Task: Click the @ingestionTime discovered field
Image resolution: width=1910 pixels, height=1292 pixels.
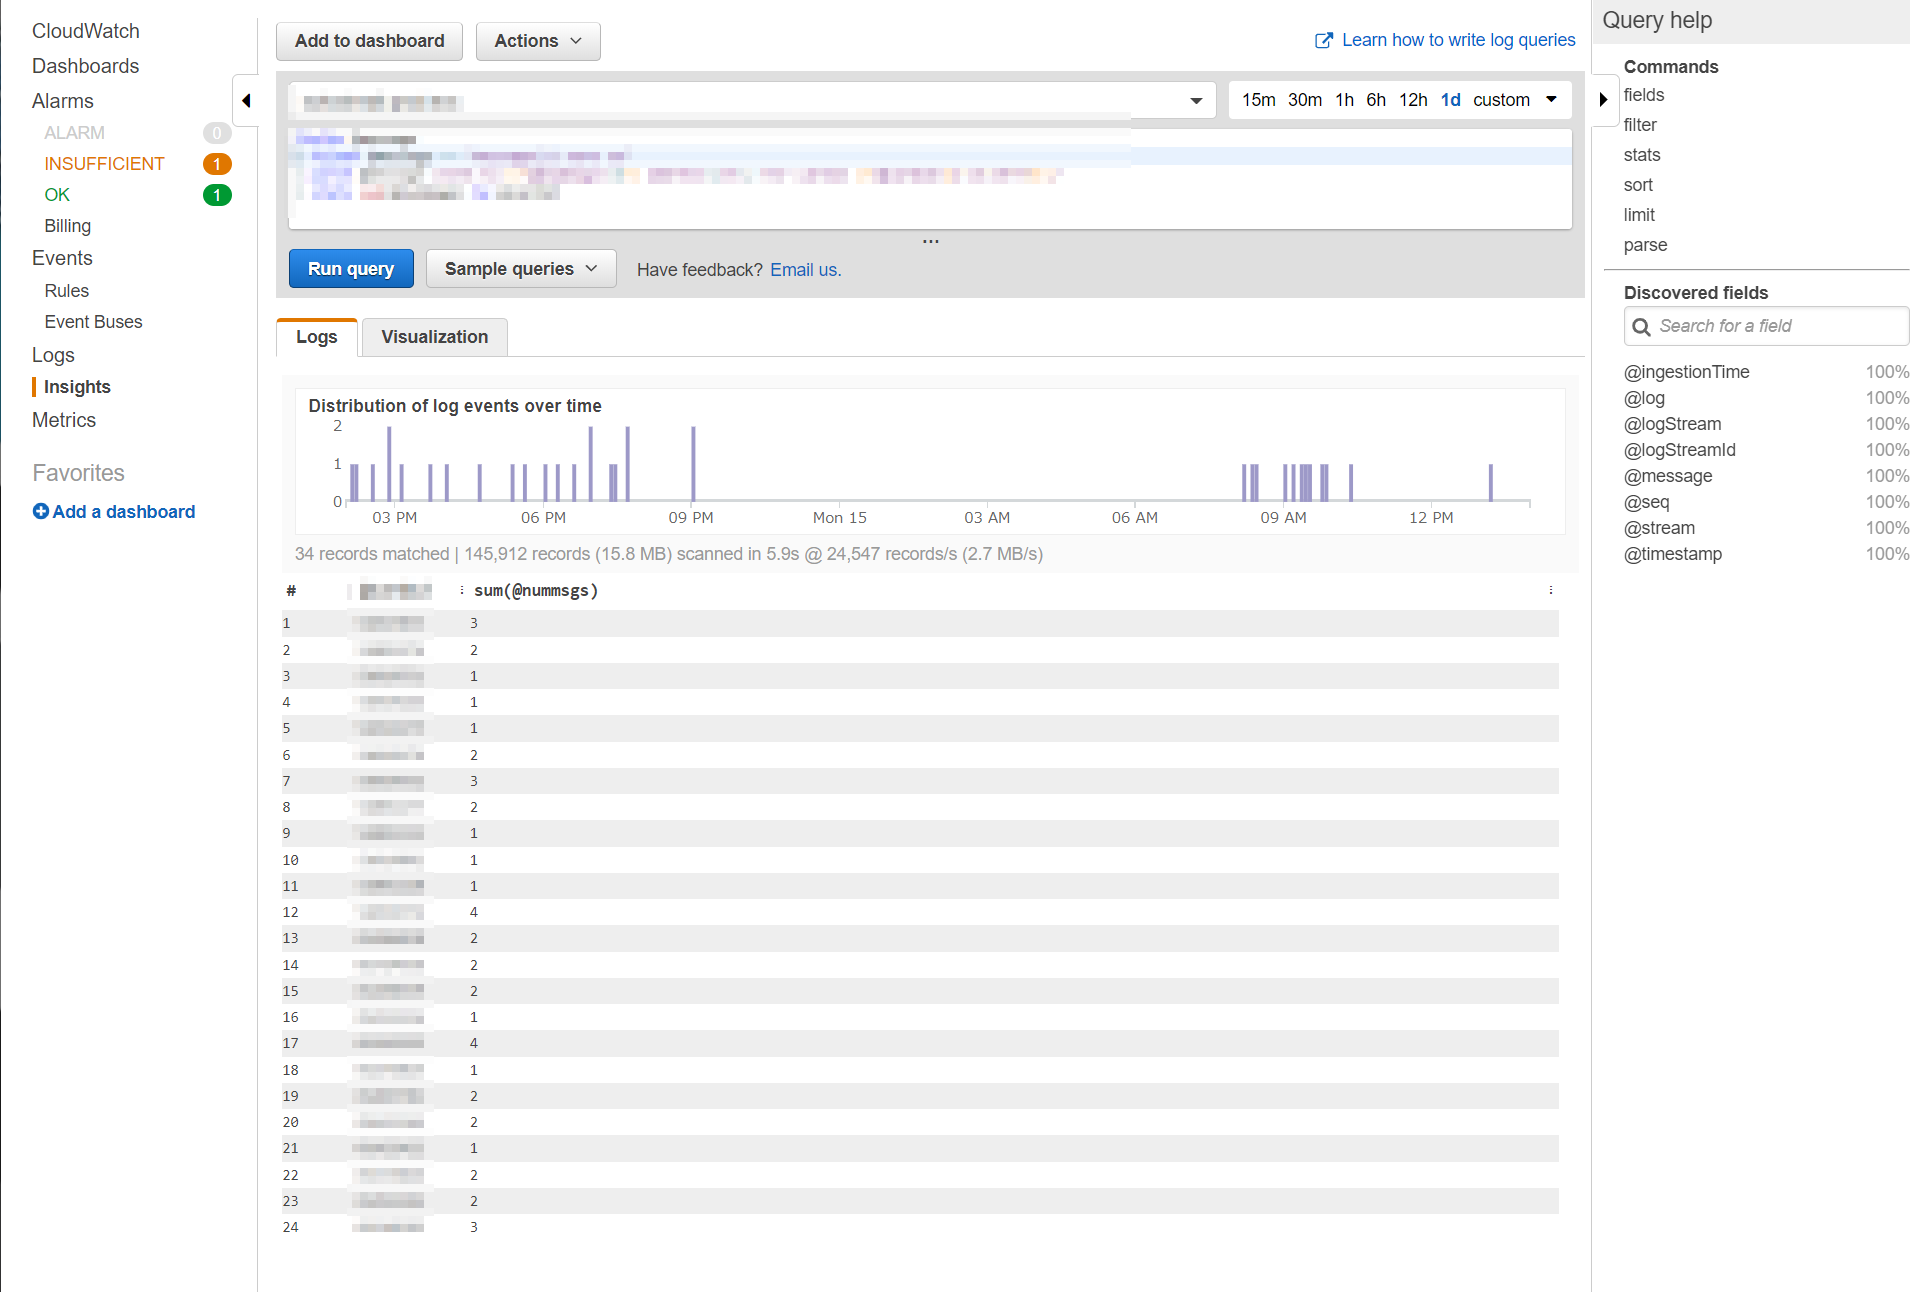Action: coord(1687,372)
